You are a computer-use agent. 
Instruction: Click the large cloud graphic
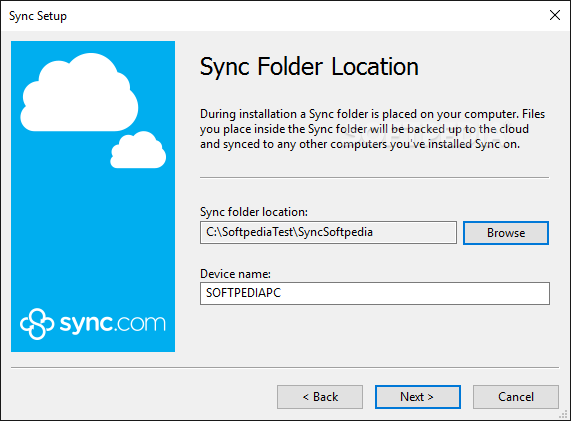click(79, 92)
